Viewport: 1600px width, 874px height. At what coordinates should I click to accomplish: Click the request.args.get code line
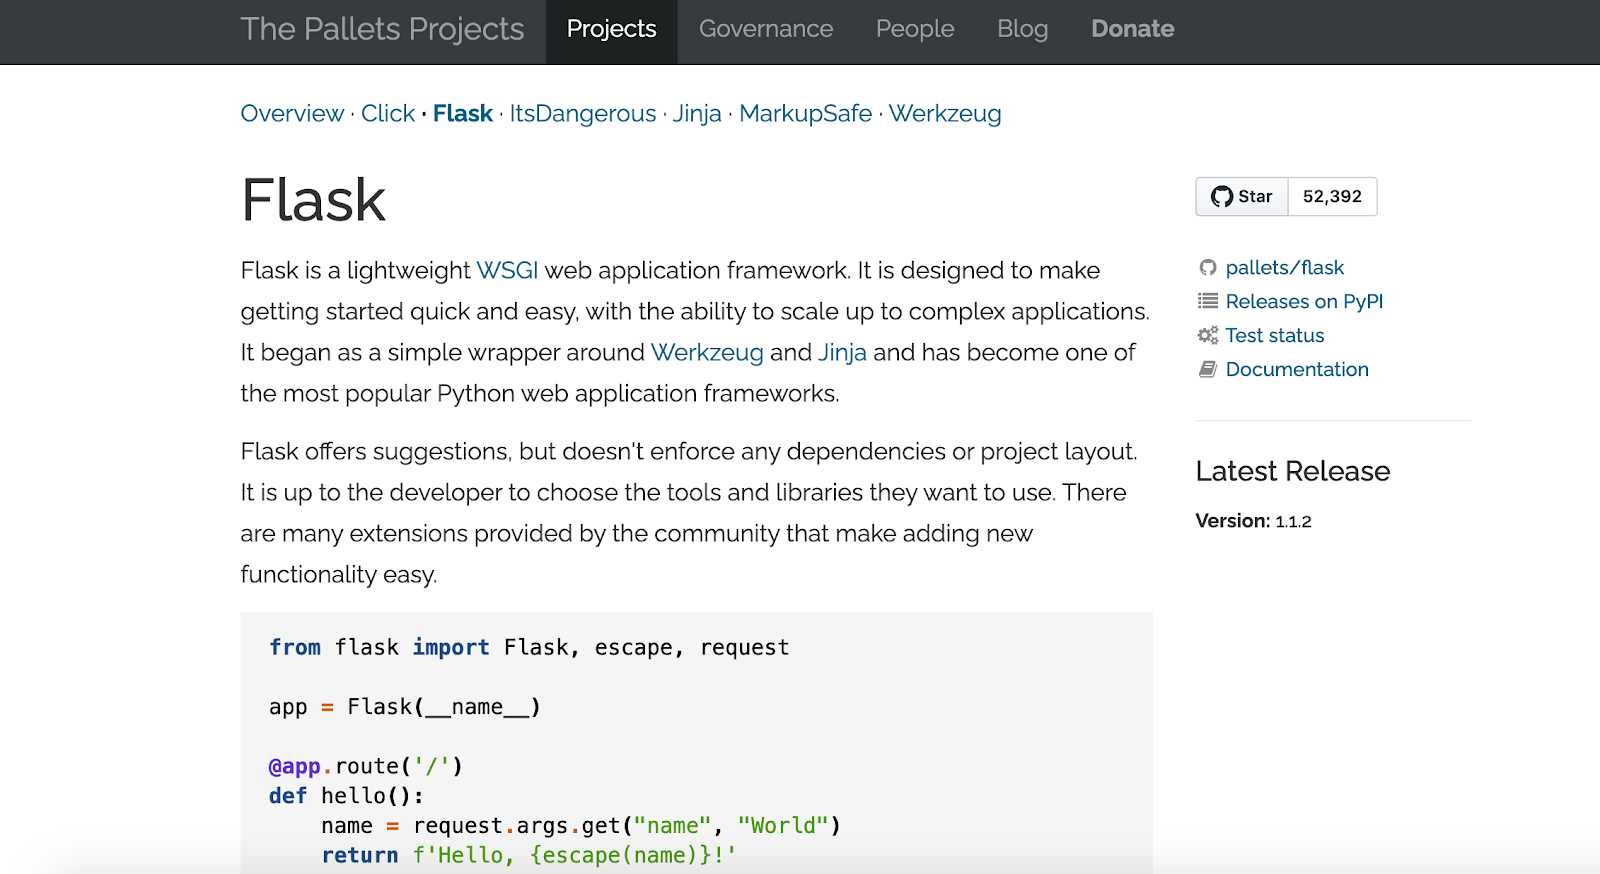pyautogui.click(x=581, y=826)
